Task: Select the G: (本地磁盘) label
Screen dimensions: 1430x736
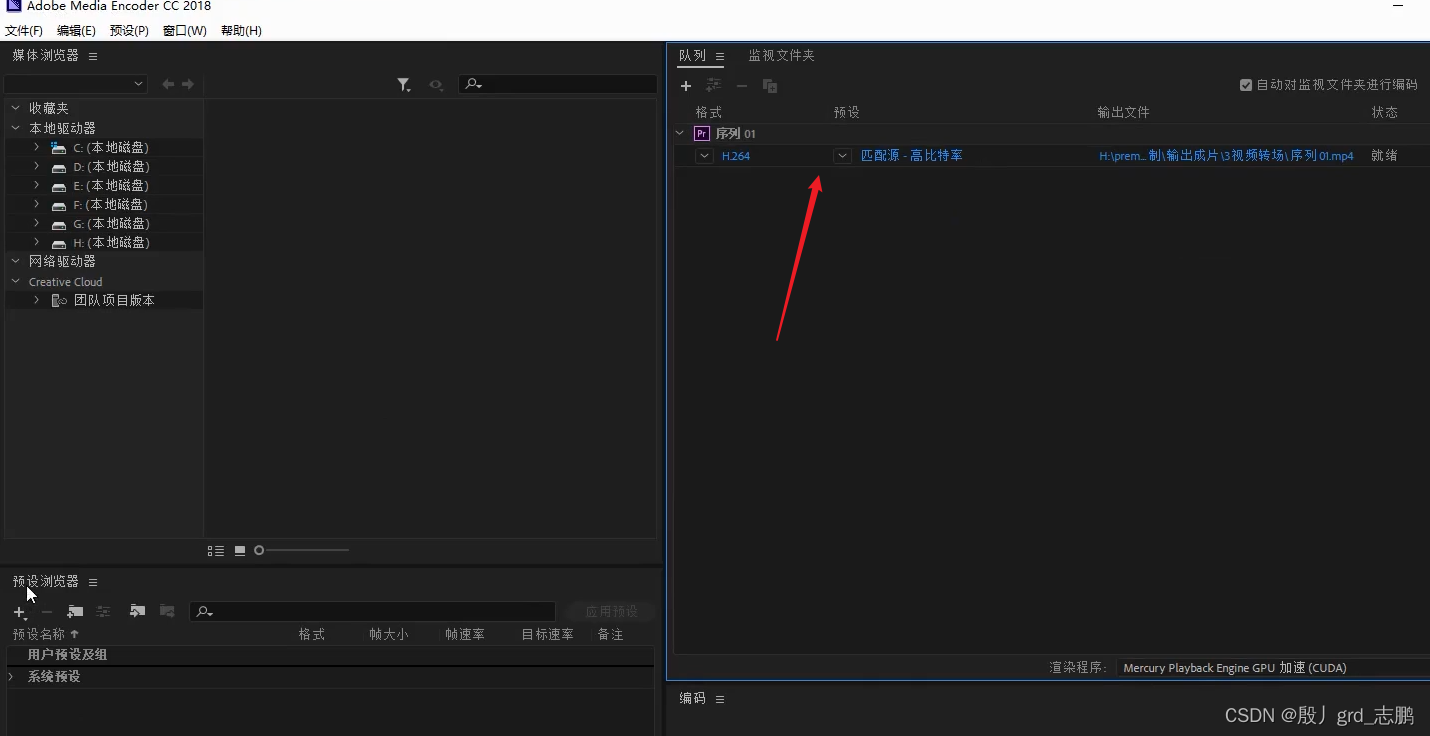Action: [x=111, y=223]
